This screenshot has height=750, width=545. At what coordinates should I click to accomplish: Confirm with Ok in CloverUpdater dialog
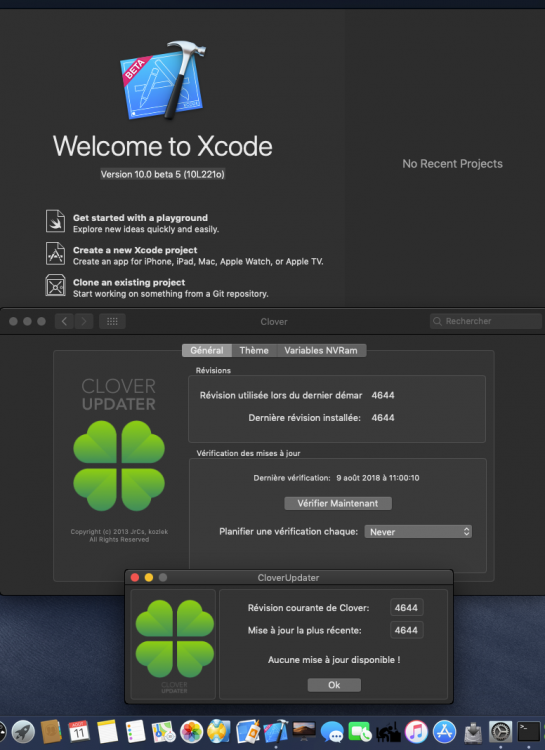[x=334, y=685]
